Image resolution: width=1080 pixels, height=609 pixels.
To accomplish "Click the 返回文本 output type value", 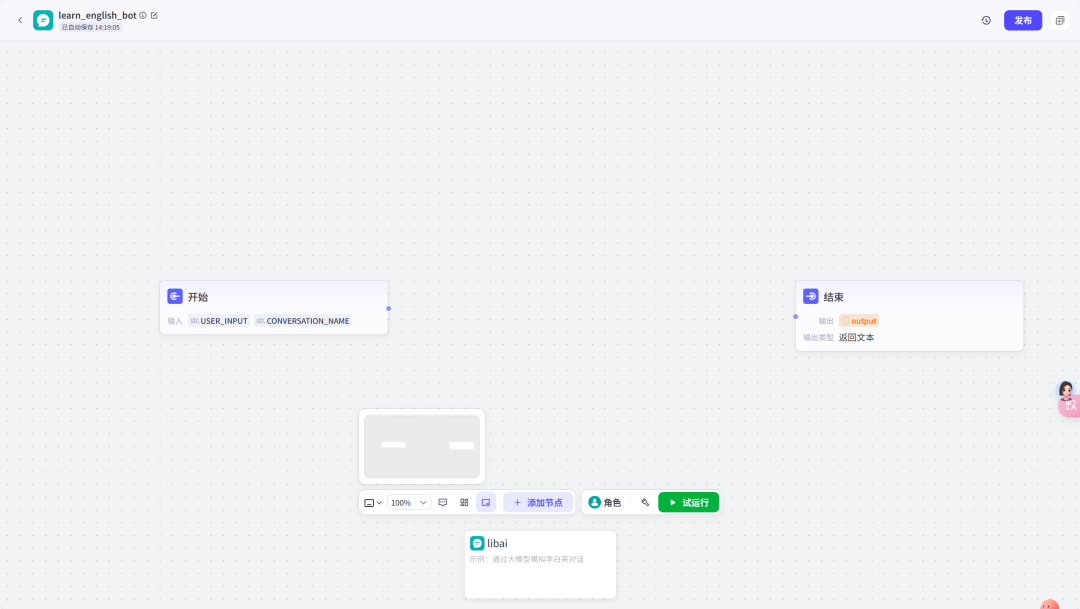I will (856, 337).
